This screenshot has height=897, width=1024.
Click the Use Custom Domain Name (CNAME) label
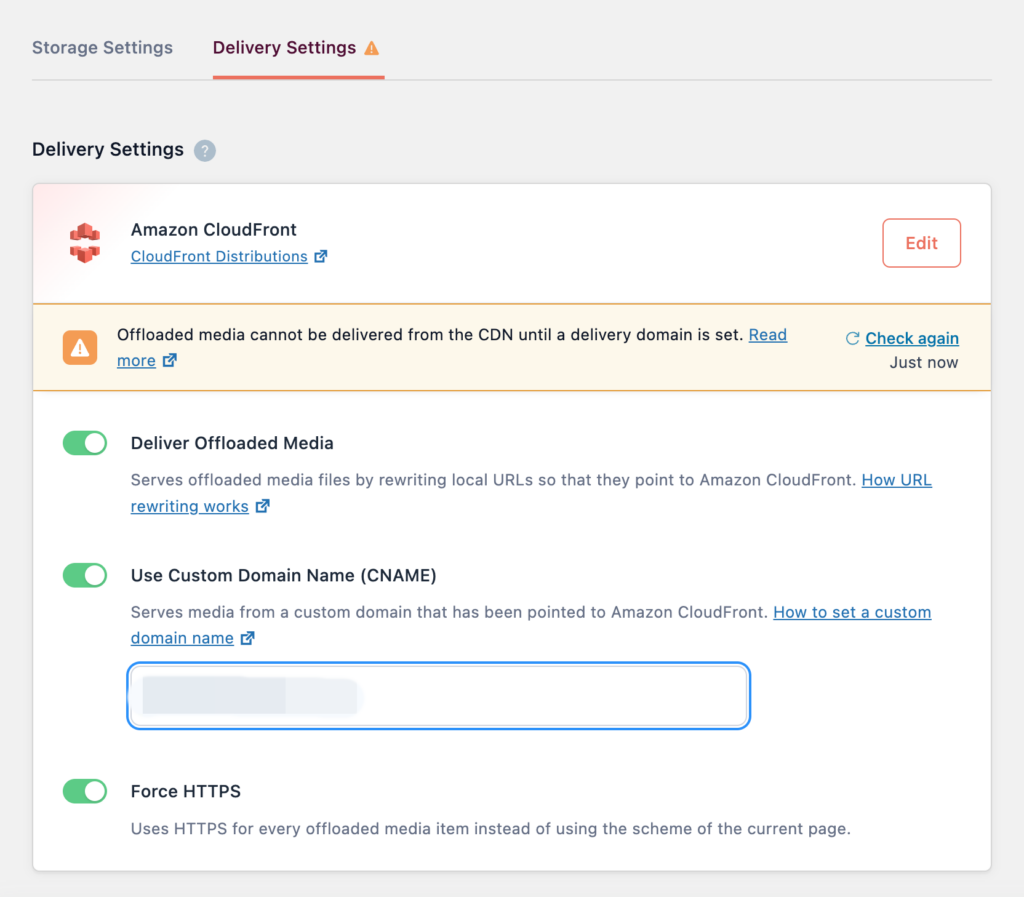(283, 575)
